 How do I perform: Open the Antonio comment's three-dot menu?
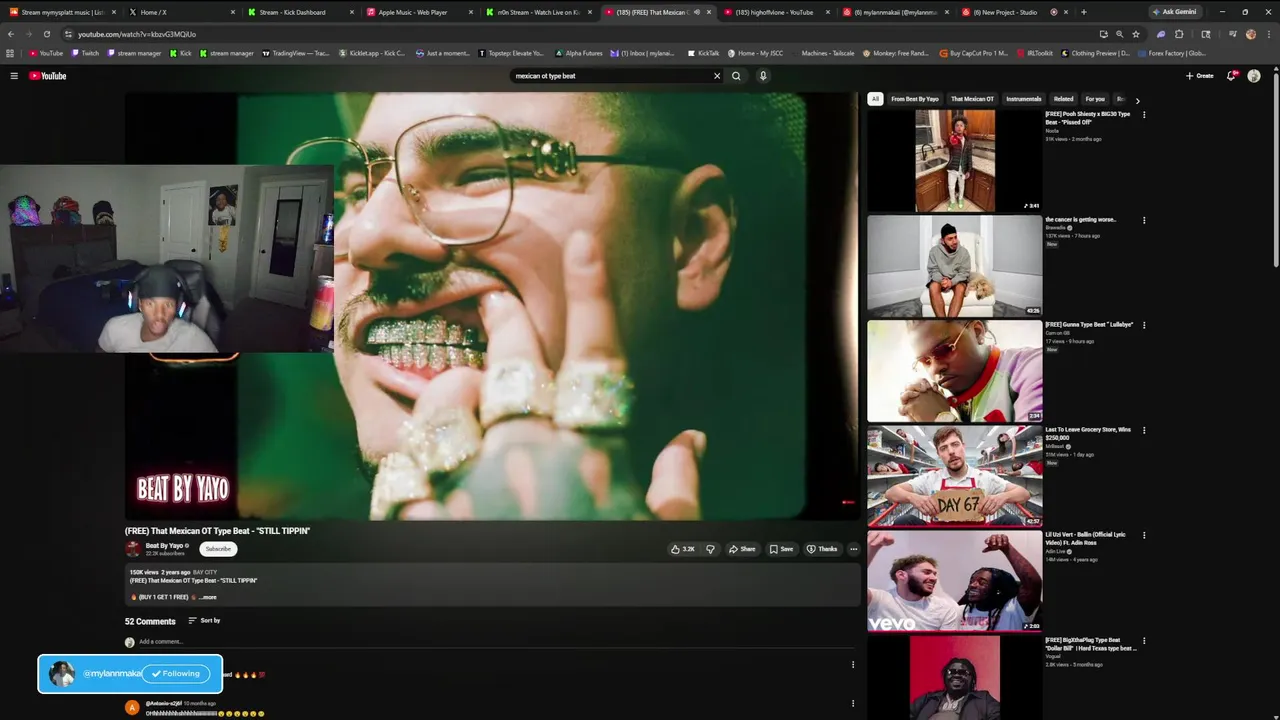click(853, 703)
